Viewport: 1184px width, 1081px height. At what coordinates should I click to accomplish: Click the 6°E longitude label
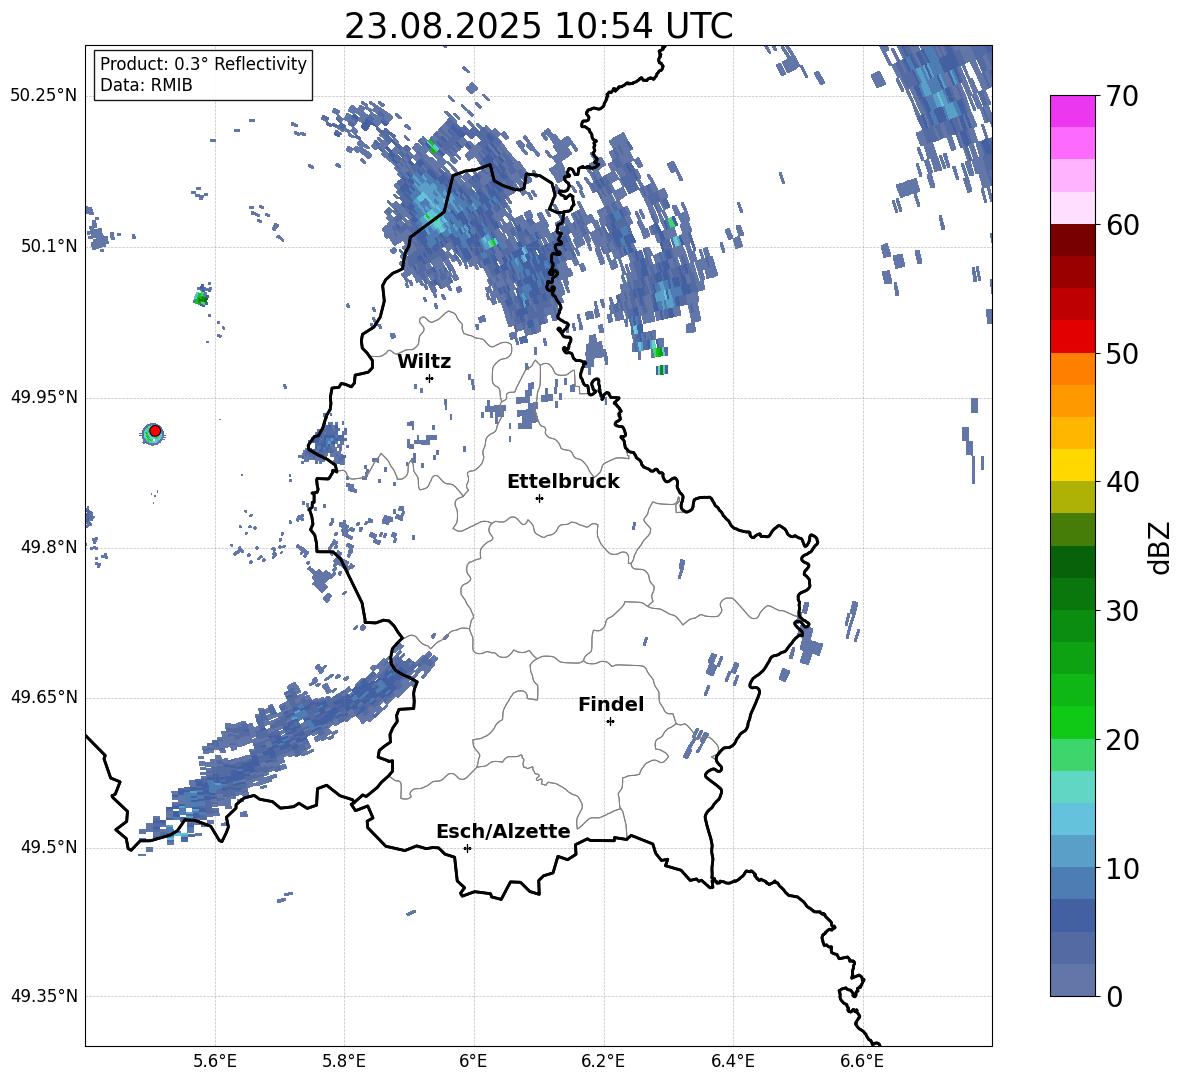point(473,1061)
